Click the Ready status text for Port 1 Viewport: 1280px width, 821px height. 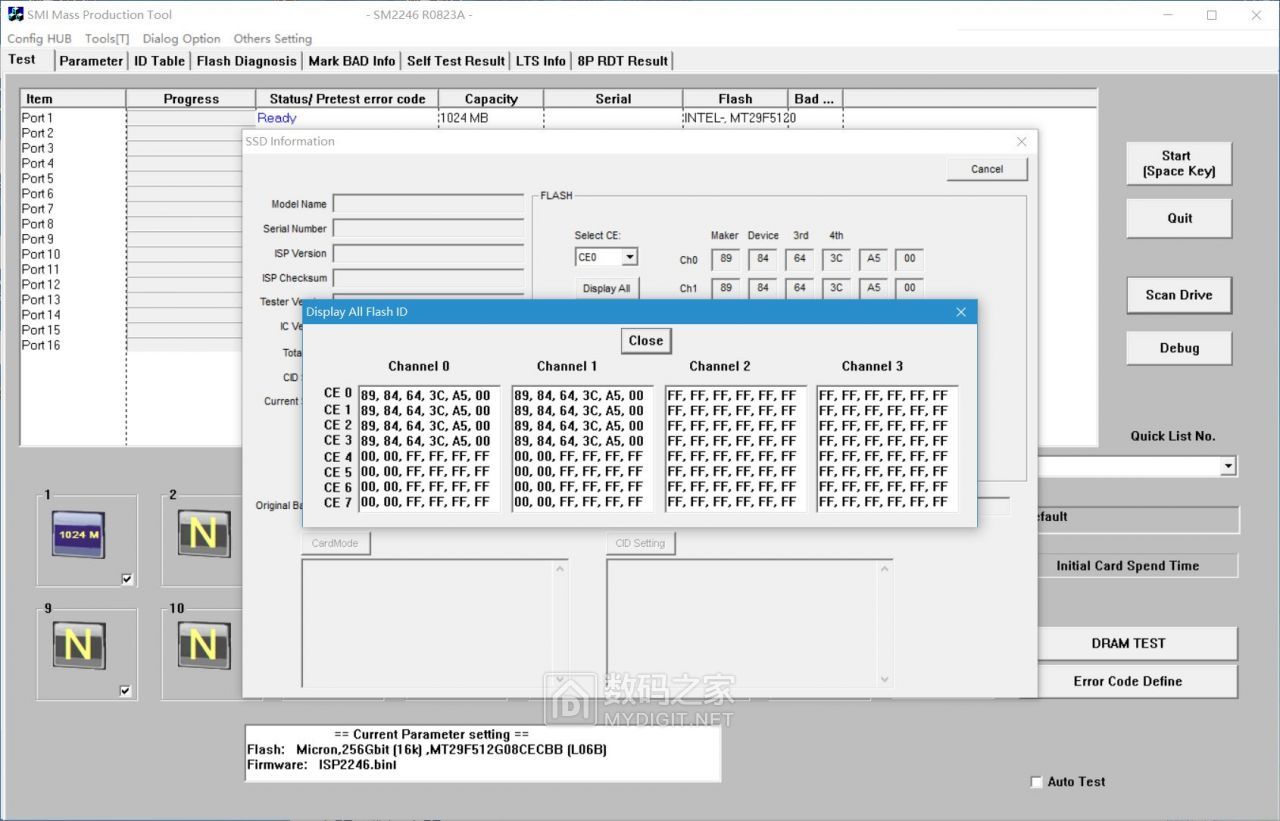click(x=277, y=118)
